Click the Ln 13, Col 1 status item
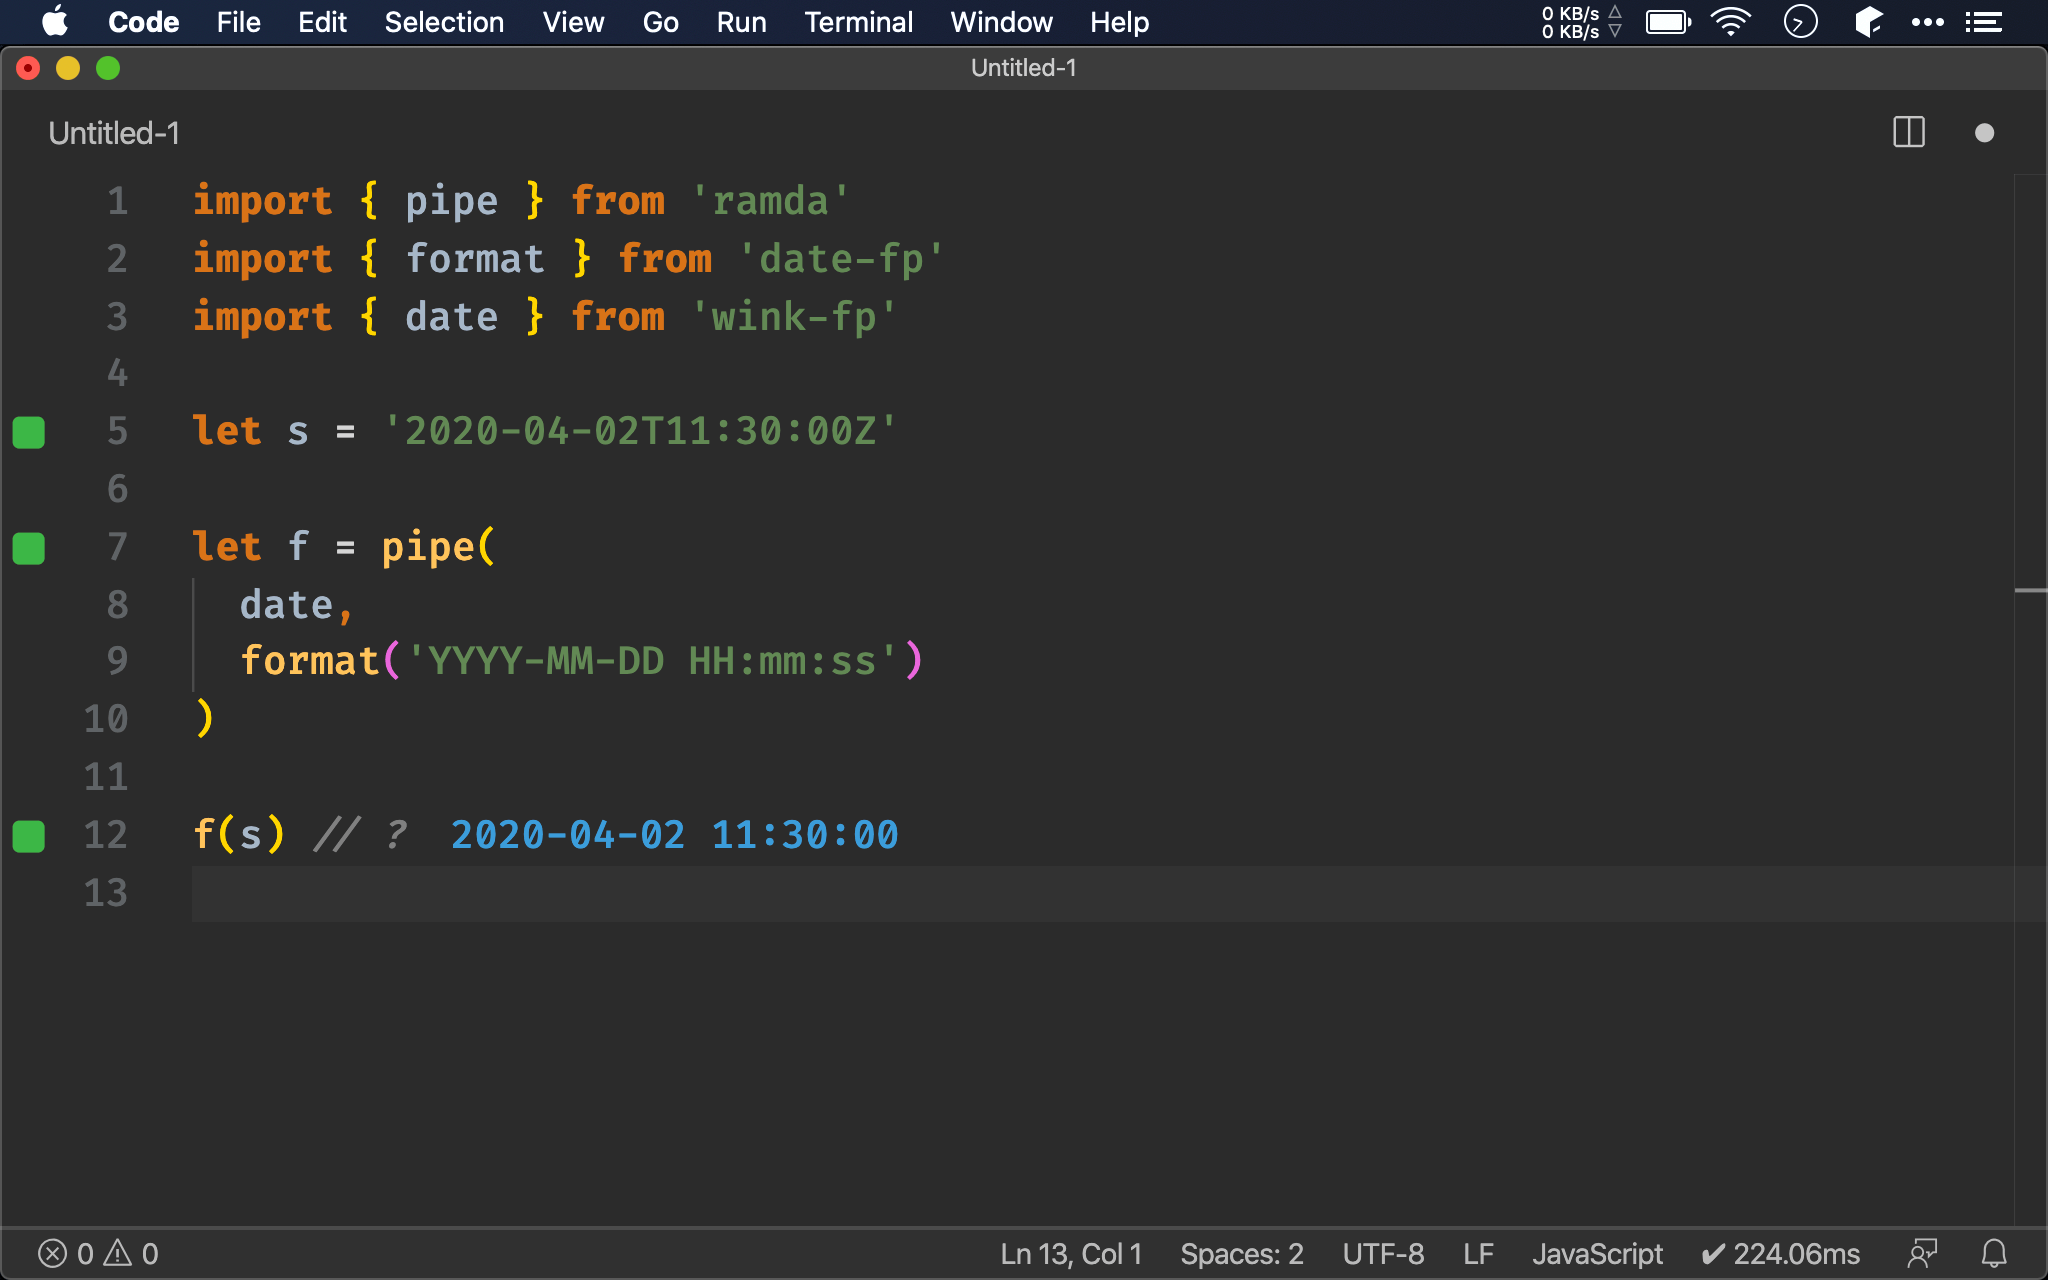Screen dimensions: 2048x1280 pyautogui.click(x=1071, y=1254)
